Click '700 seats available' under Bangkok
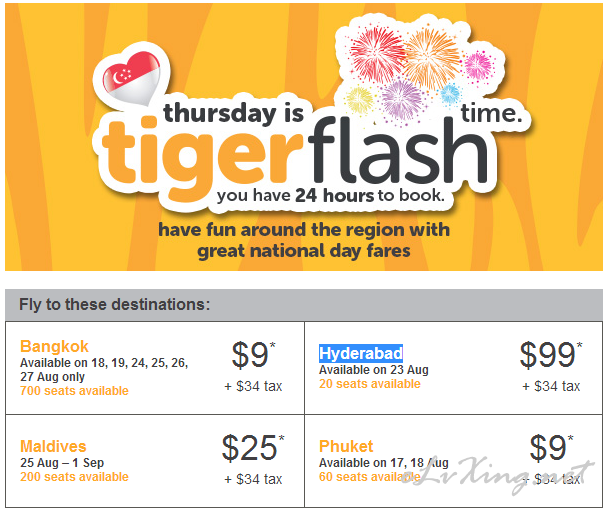Screen dimensions: 605x508 74,391
